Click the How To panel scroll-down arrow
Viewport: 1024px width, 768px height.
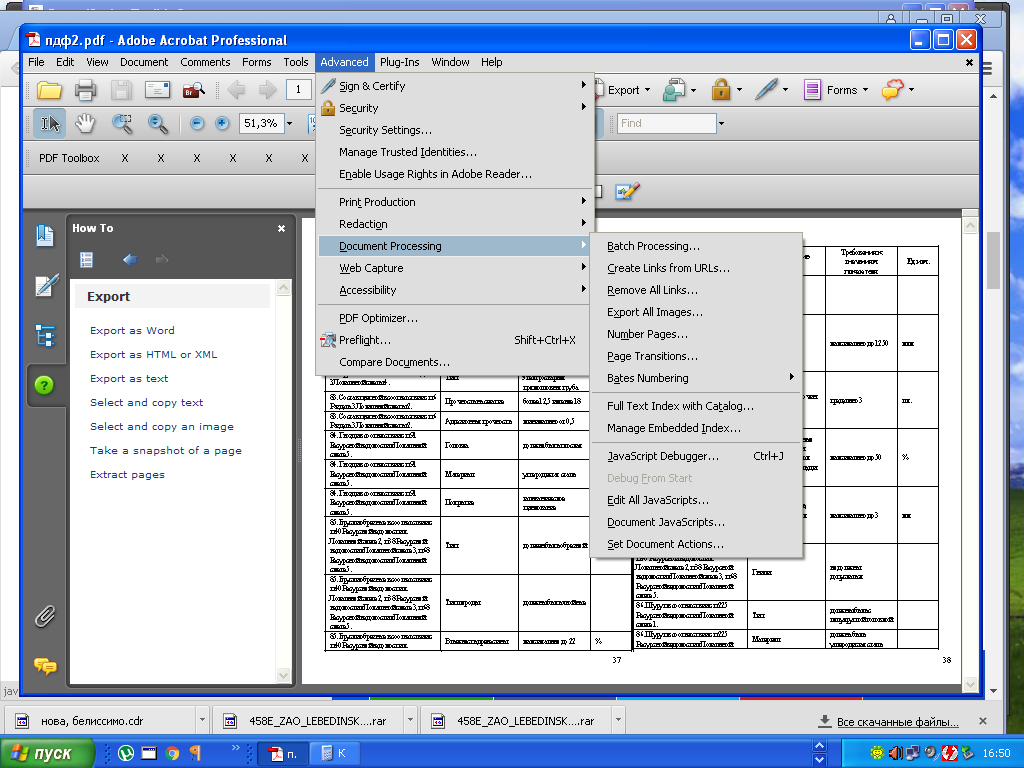[x=283, y=675]
